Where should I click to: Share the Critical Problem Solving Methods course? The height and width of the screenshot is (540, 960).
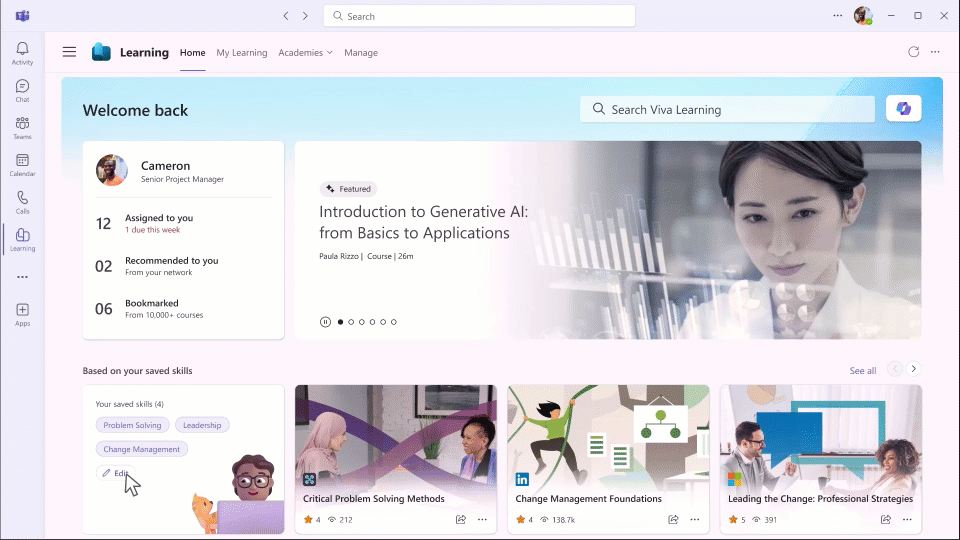(461, 520)
